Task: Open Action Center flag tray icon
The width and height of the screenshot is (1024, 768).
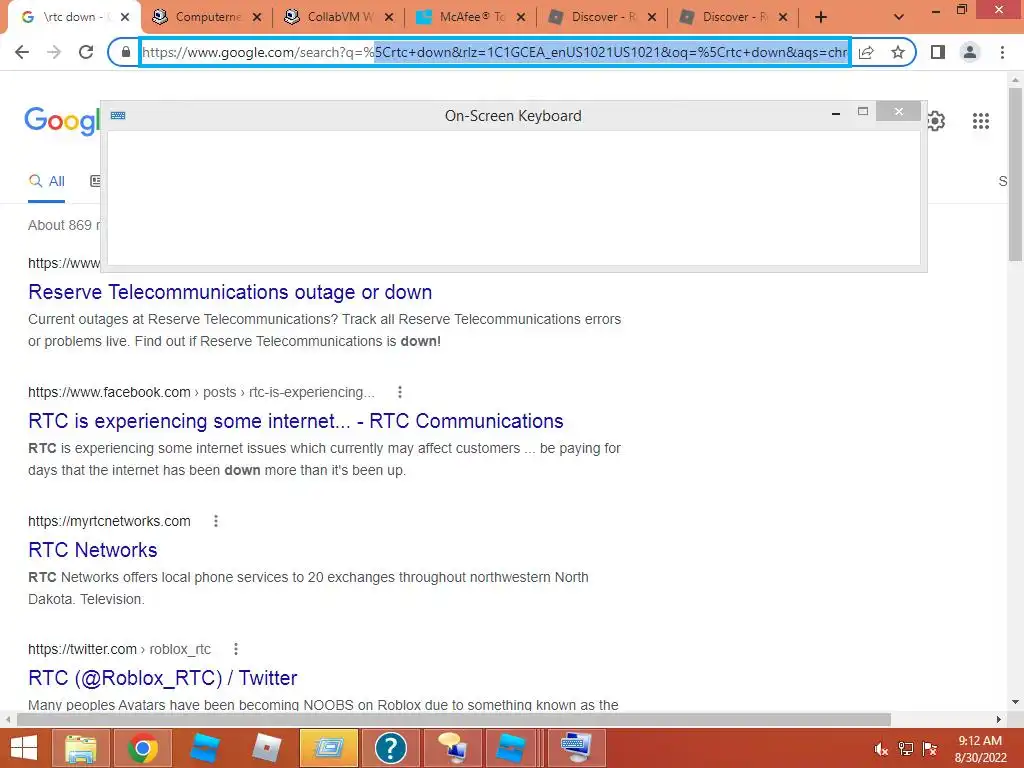Action: (x=930, y=749)
